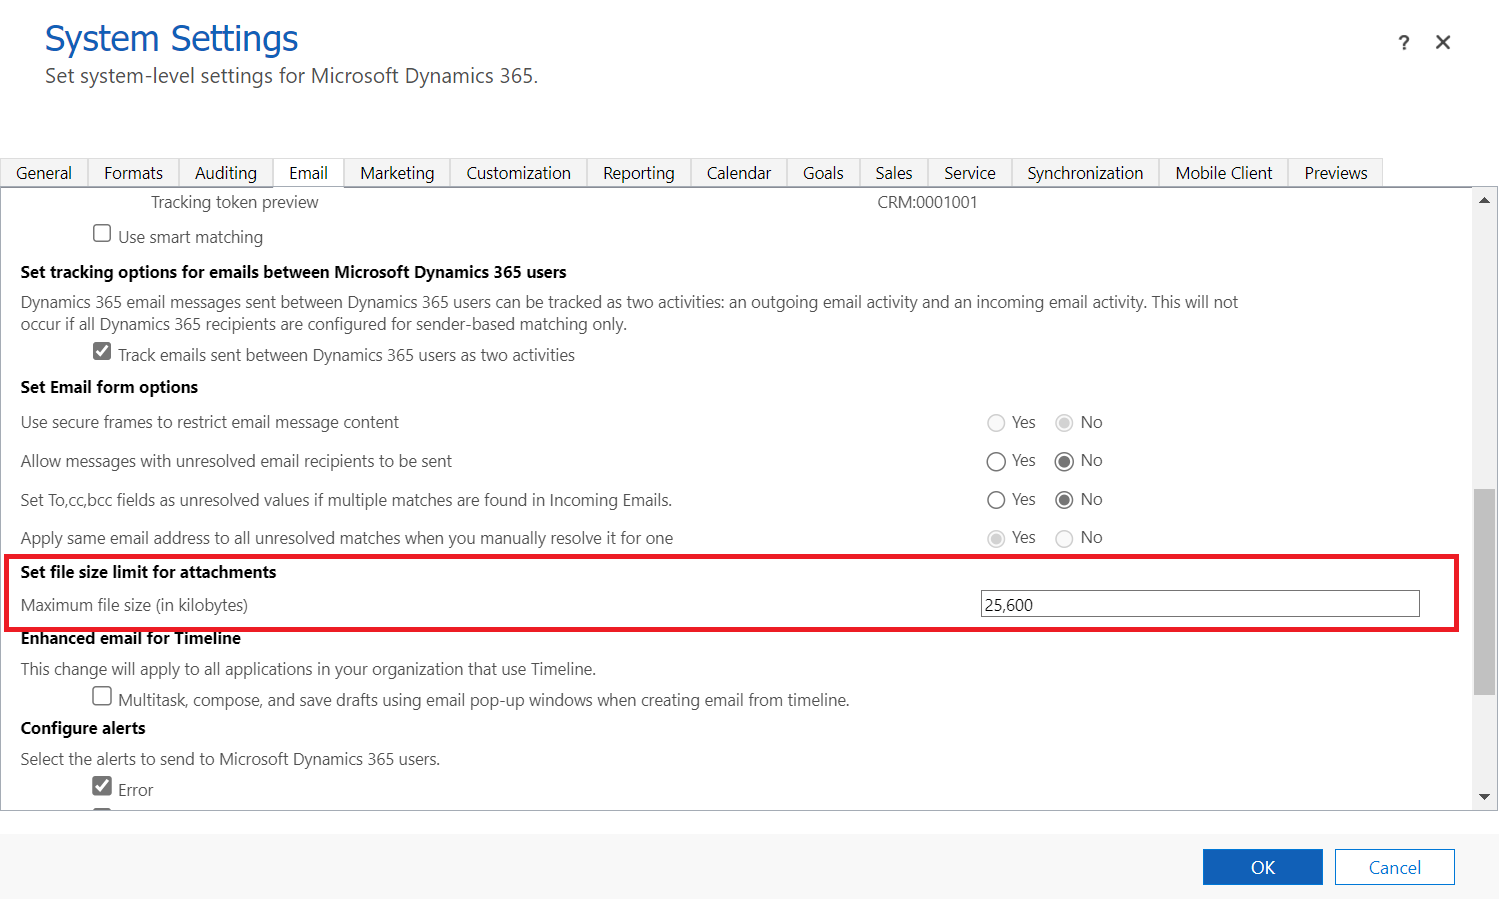Uncheck Track emails as two activities
The height and width of the screenshot is (899, 1499).
pos(102,352)
